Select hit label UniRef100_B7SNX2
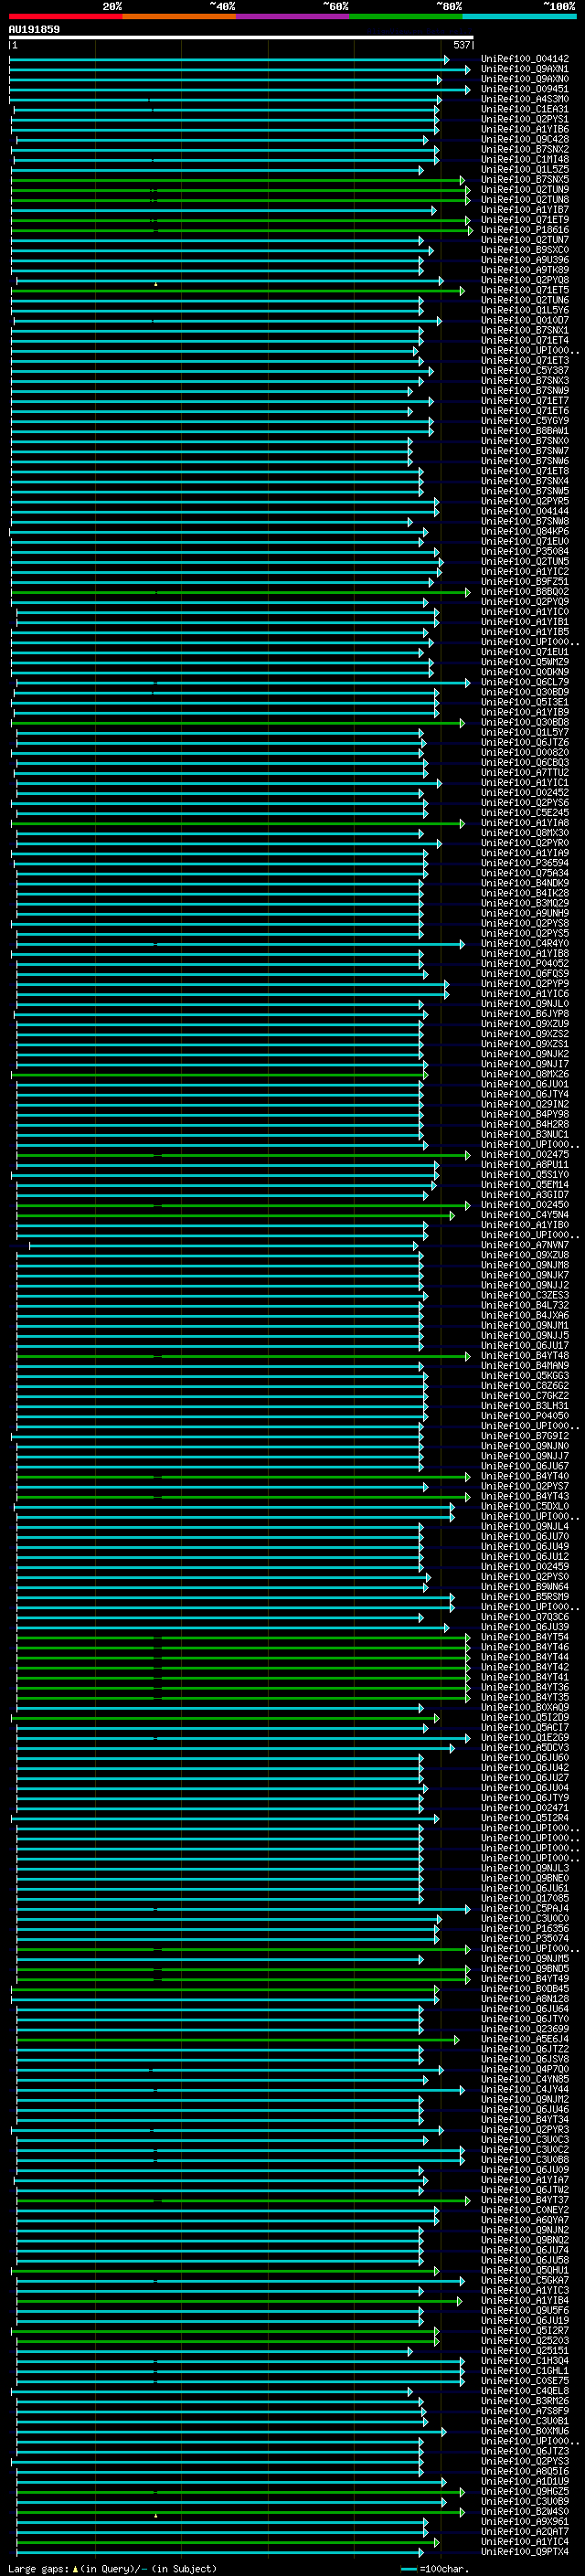The height and width of the screenshot is (2576, 585). (x=525, y=149)
